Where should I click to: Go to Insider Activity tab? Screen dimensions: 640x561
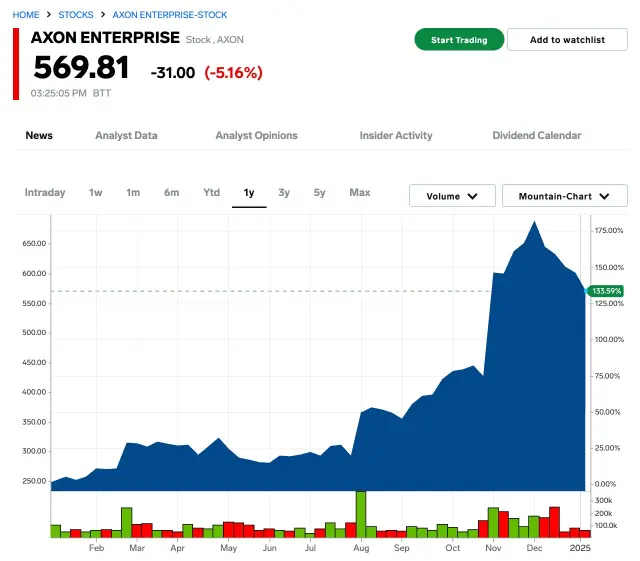(396, 135)
